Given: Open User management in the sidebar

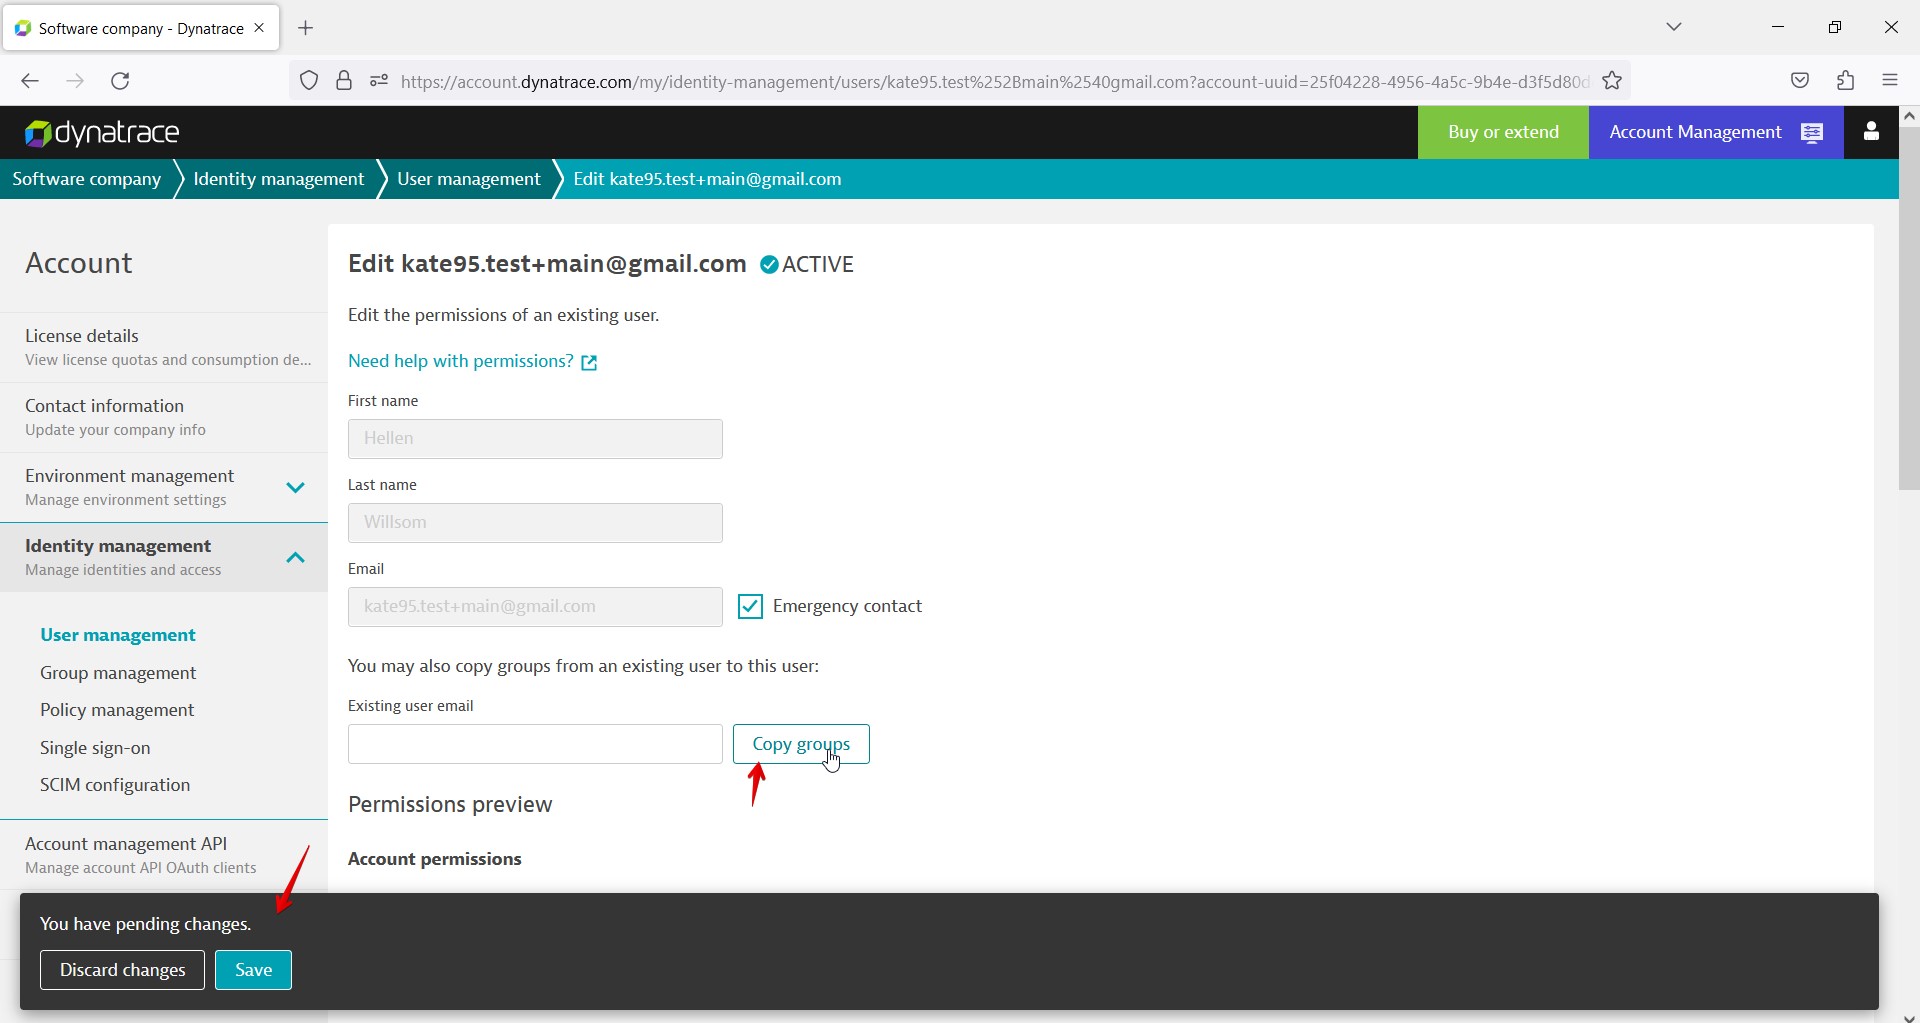Looking at the screenshot, I should tap(118, 635).
